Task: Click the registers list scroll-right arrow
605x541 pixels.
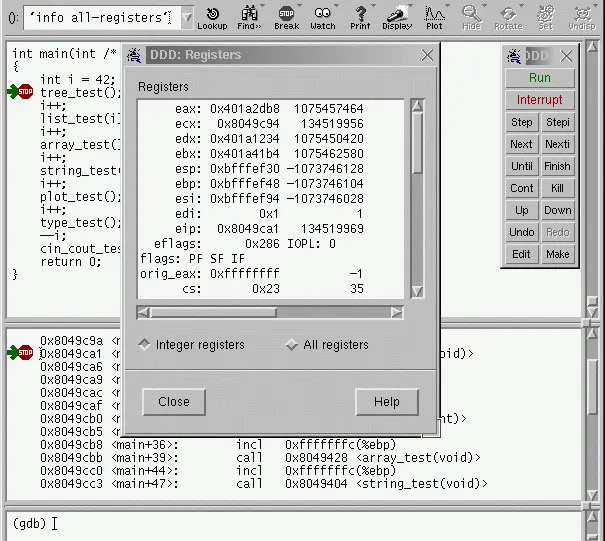Action: click(397, 313)
